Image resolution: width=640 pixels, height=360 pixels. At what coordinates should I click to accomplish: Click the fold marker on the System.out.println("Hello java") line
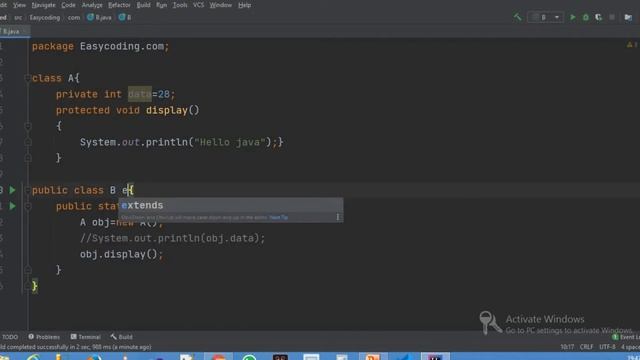pyautogui.click(x=28, y=142)
